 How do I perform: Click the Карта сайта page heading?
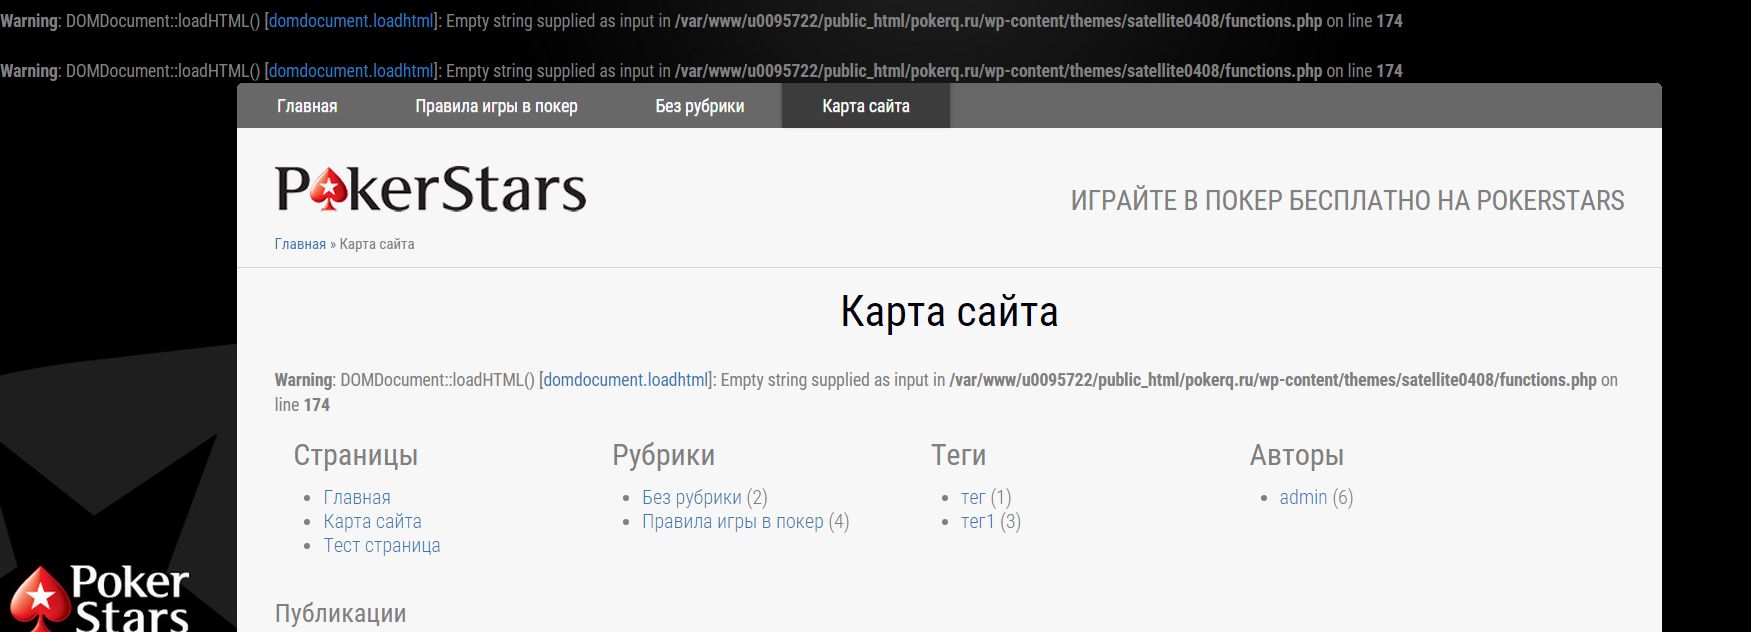tap(949, 312)
